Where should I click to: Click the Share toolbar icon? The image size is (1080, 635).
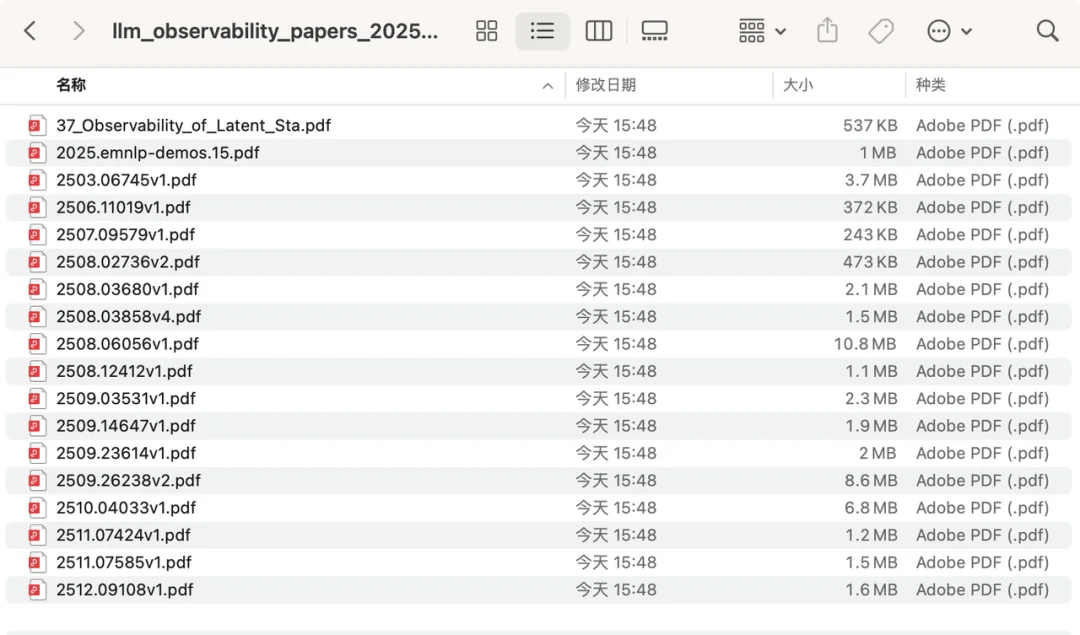[827, 31]
